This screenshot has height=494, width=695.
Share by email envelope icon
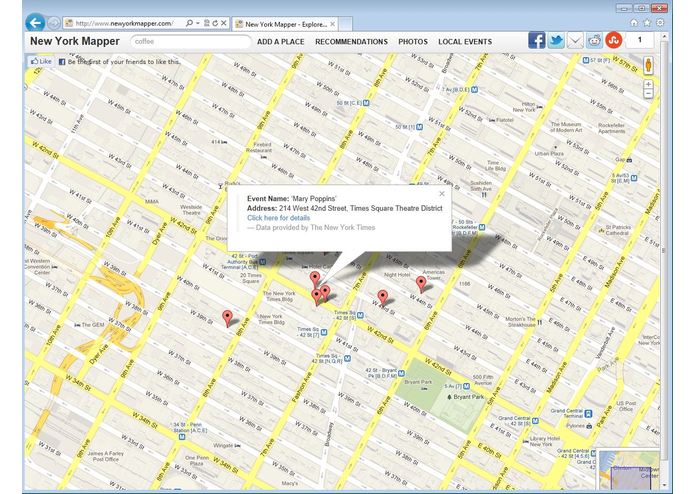(575, 41)
